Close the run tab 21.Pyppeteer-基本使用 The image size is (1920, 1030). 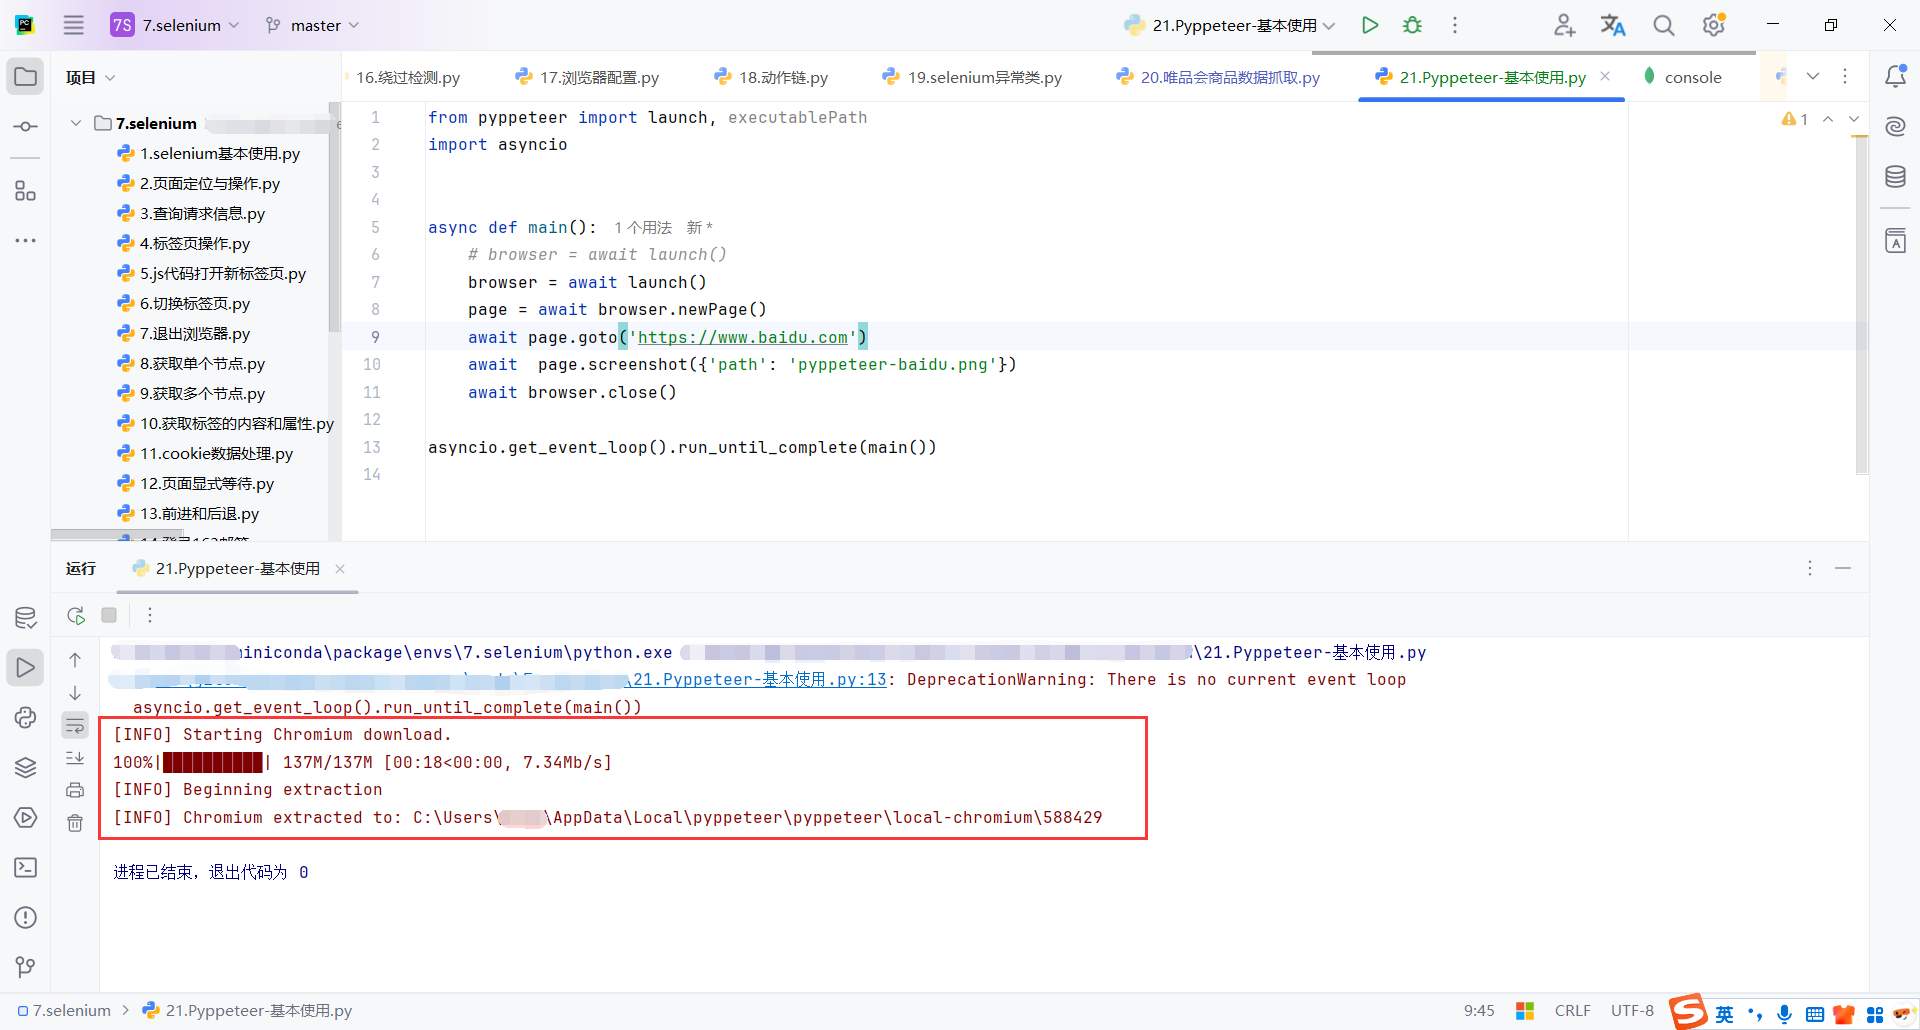click(340, 569)
